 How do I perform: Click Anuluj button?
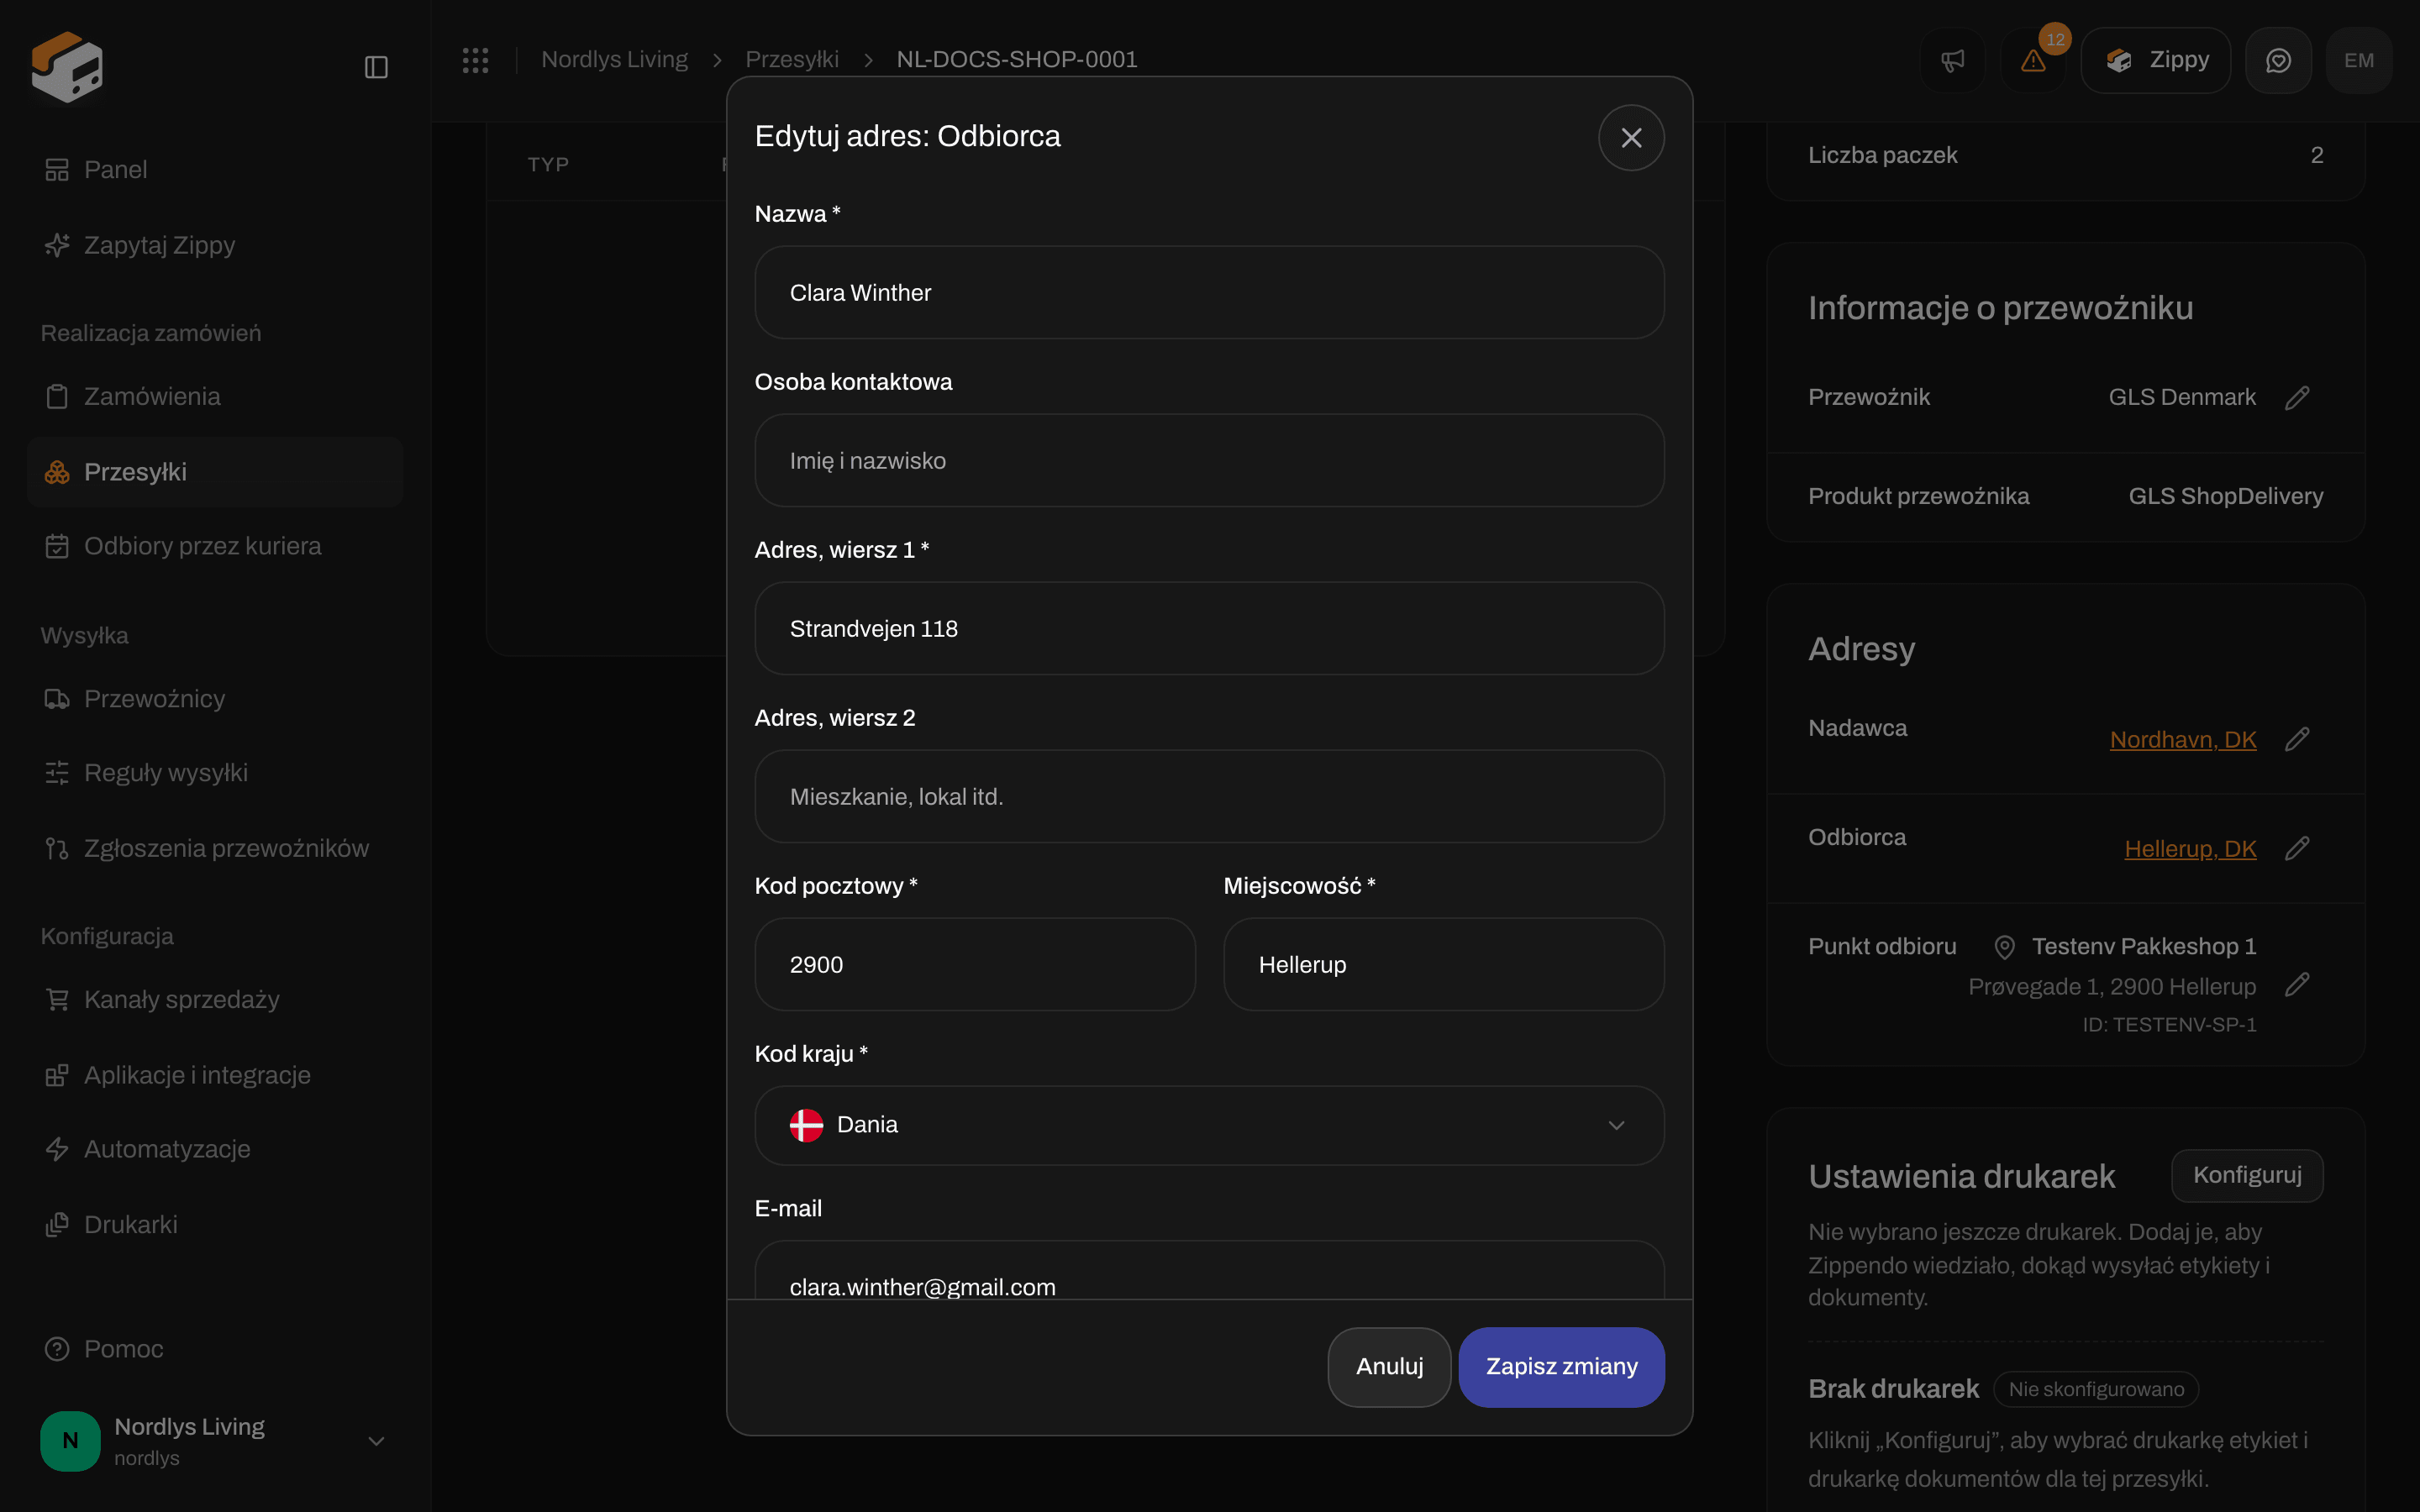tap(1389, 1367)
